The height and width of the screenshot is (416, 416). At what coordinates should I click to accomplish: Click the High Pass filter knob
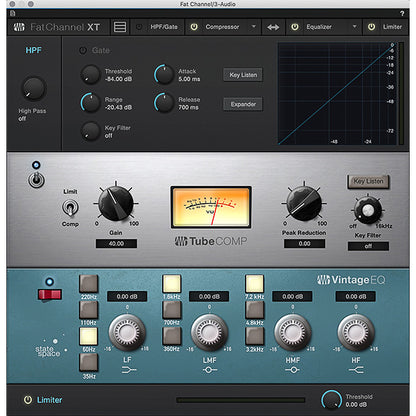(x=33, y=88)
